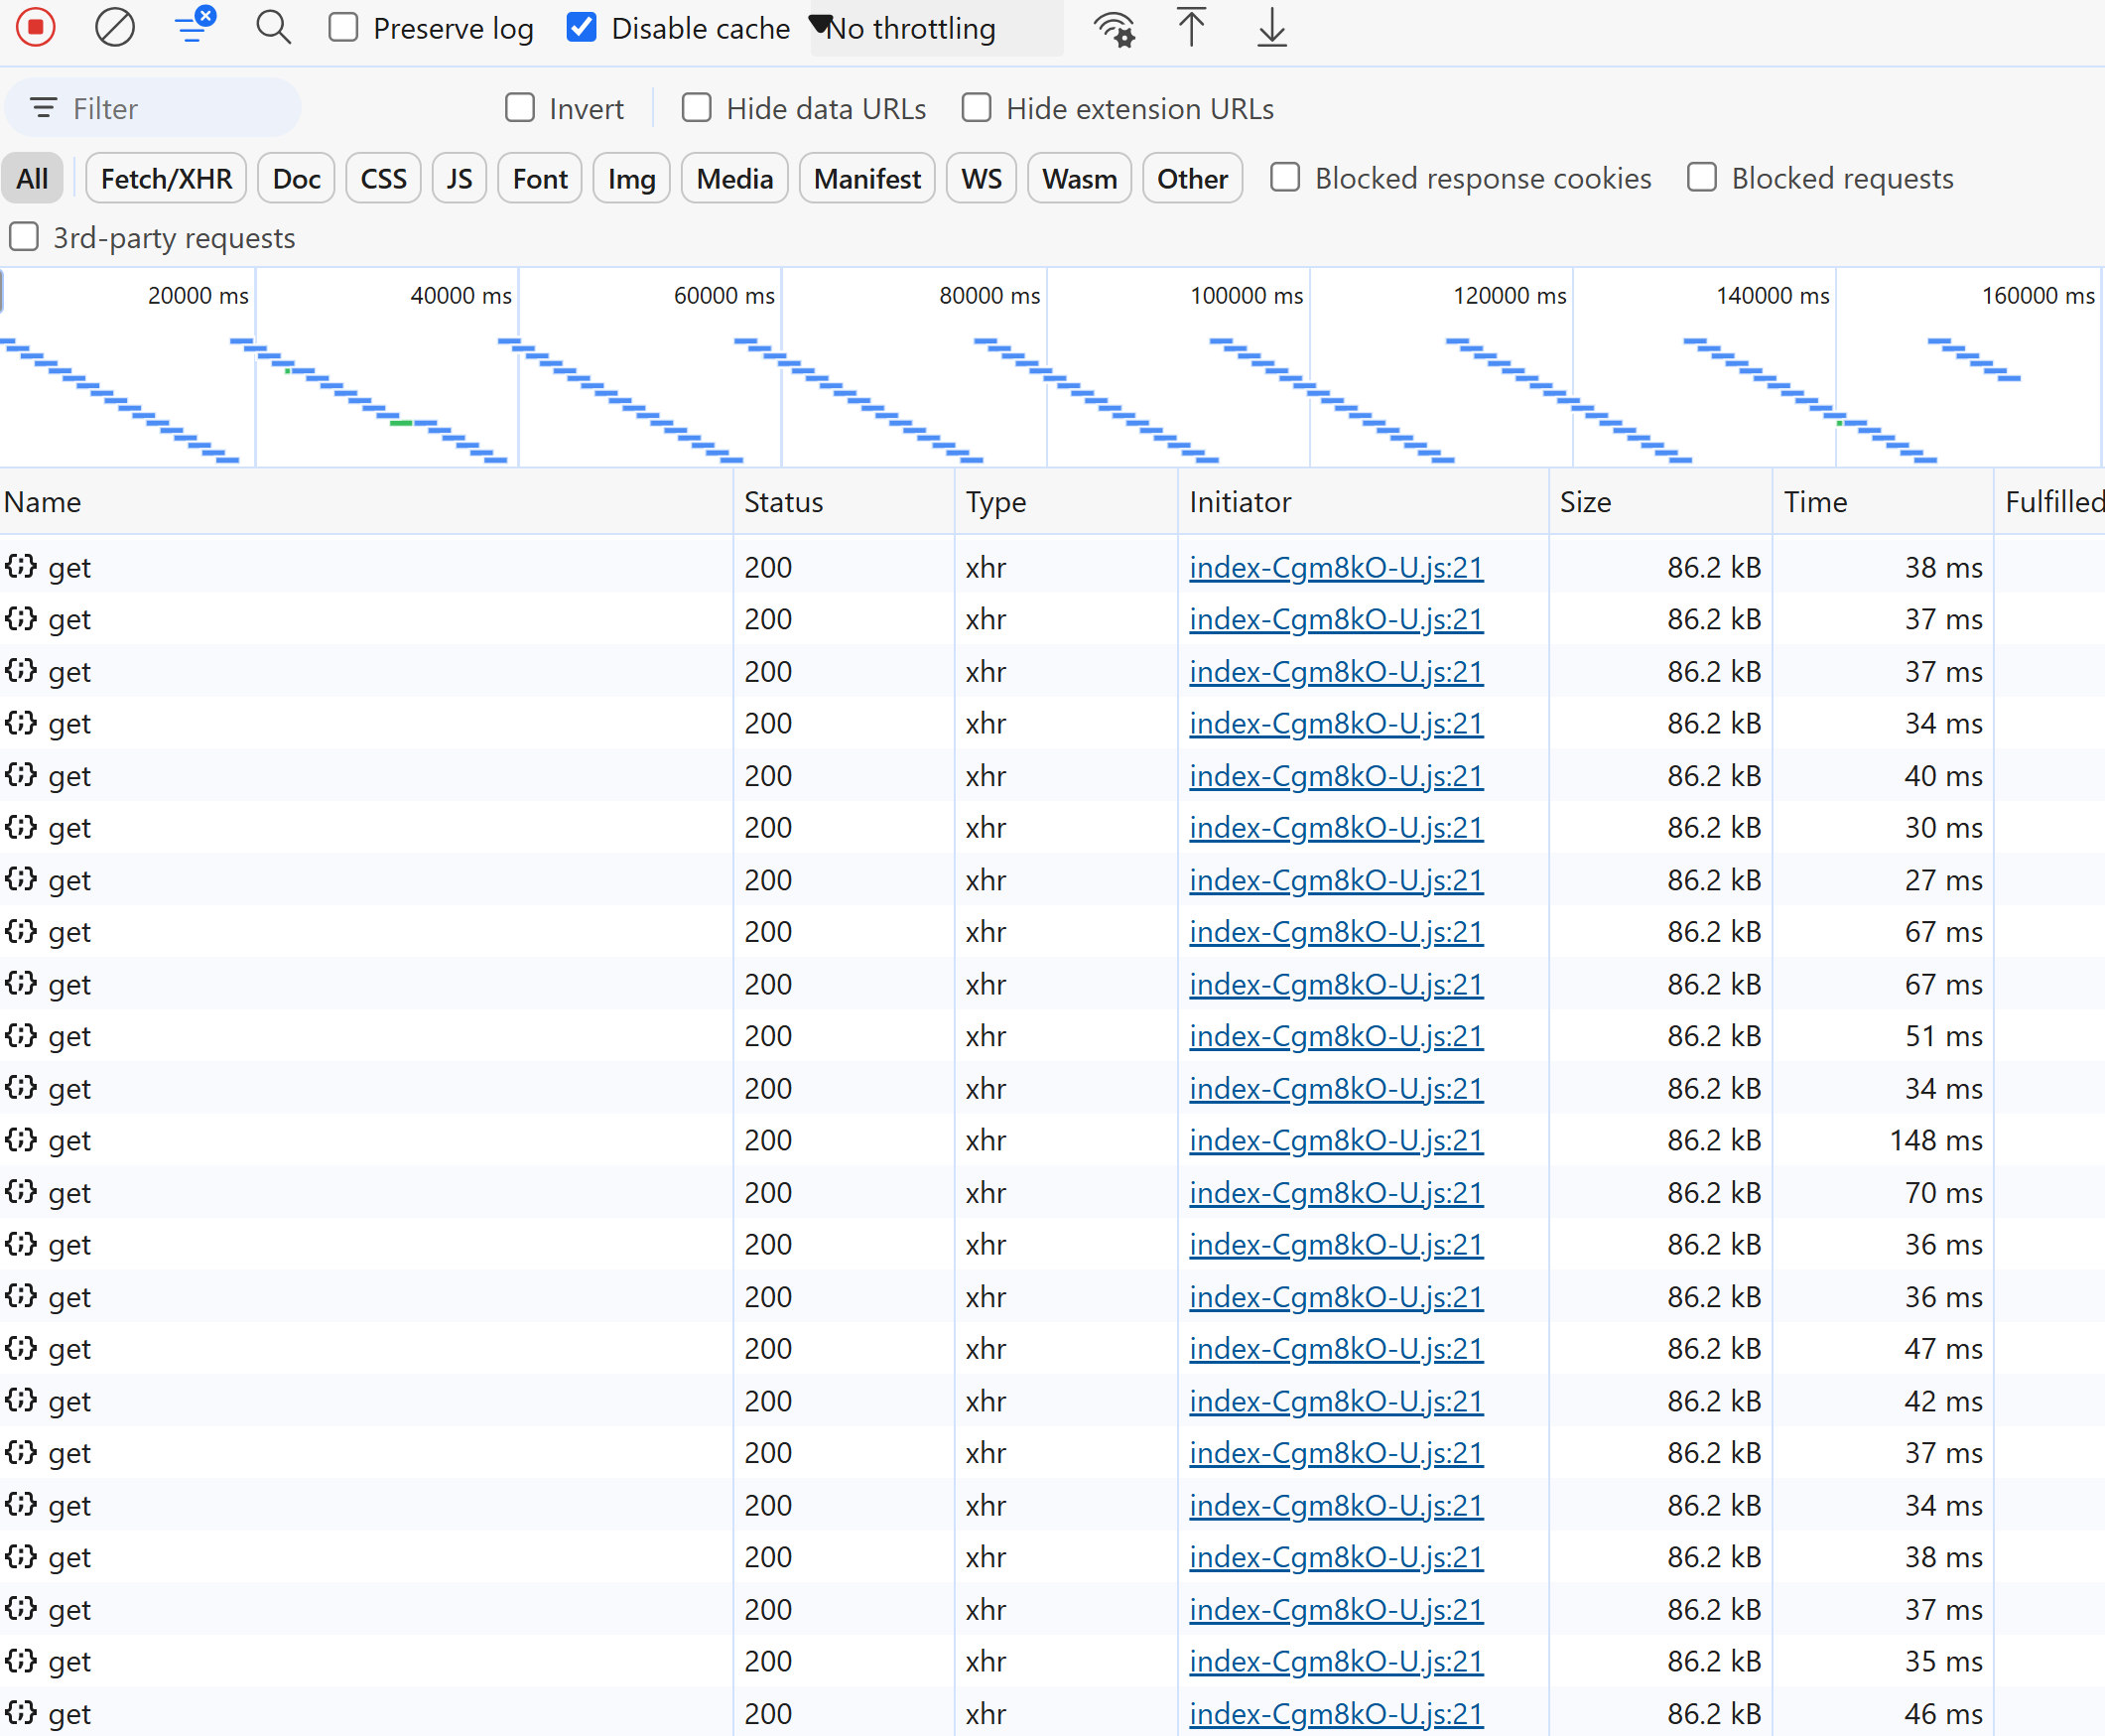Import HAR file with upload arrow
The width and height of the screenshot is (2105, 1736).
(1190, 28)
